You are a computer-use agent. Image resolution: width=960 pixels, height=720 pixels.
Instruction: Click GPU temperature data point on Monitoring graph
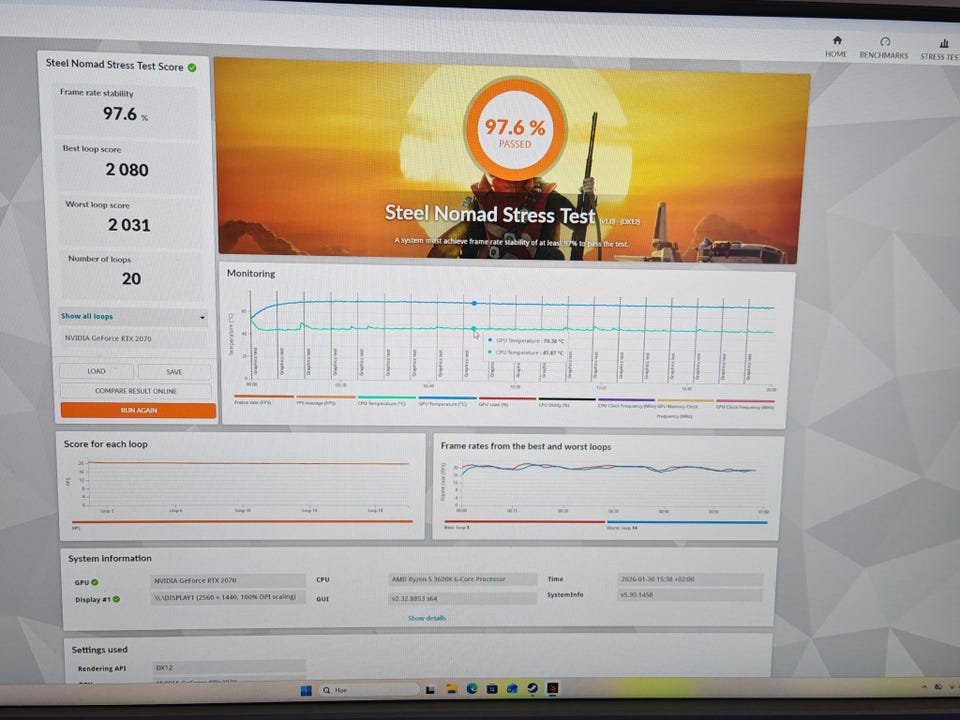pos(474,303)
